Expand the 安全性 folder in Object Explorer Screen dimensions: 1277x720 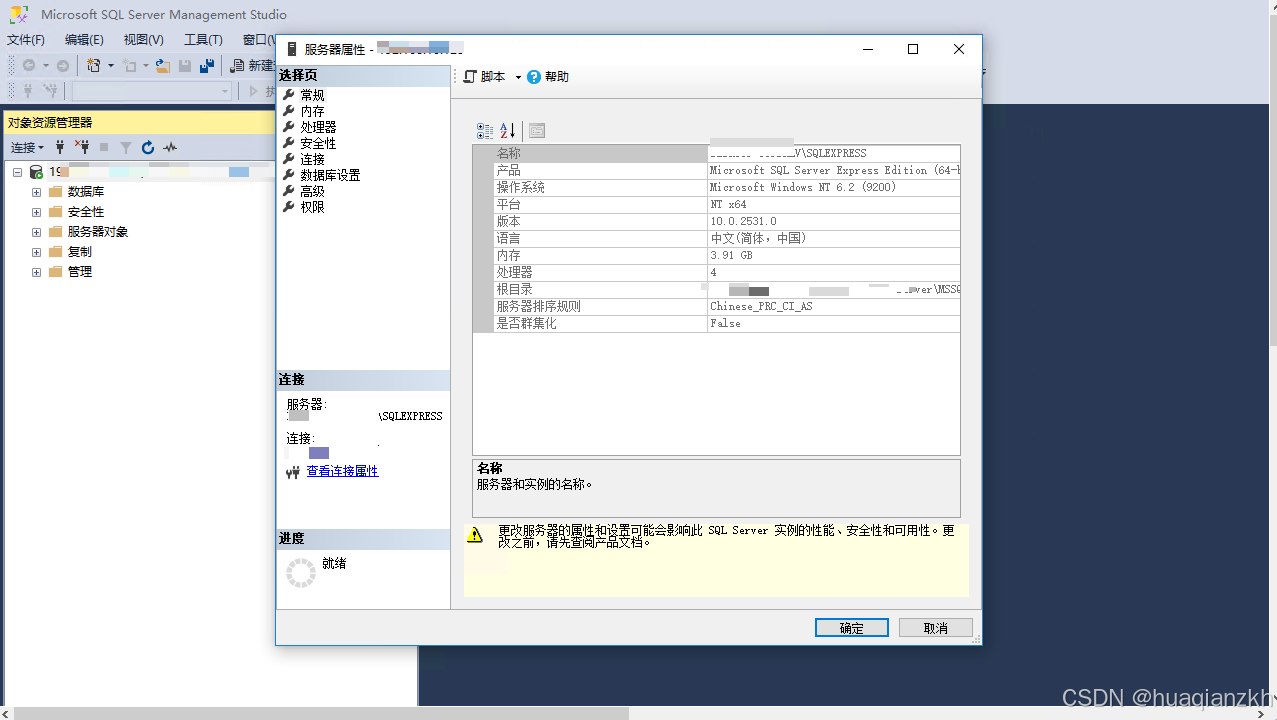[x=37, y=212]
